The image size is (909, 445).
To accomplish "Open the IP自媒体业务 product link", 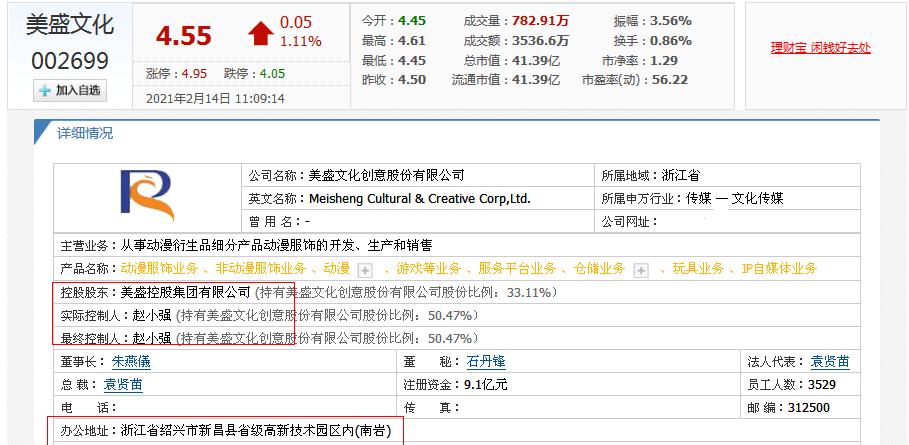I will tap(779, 268).
